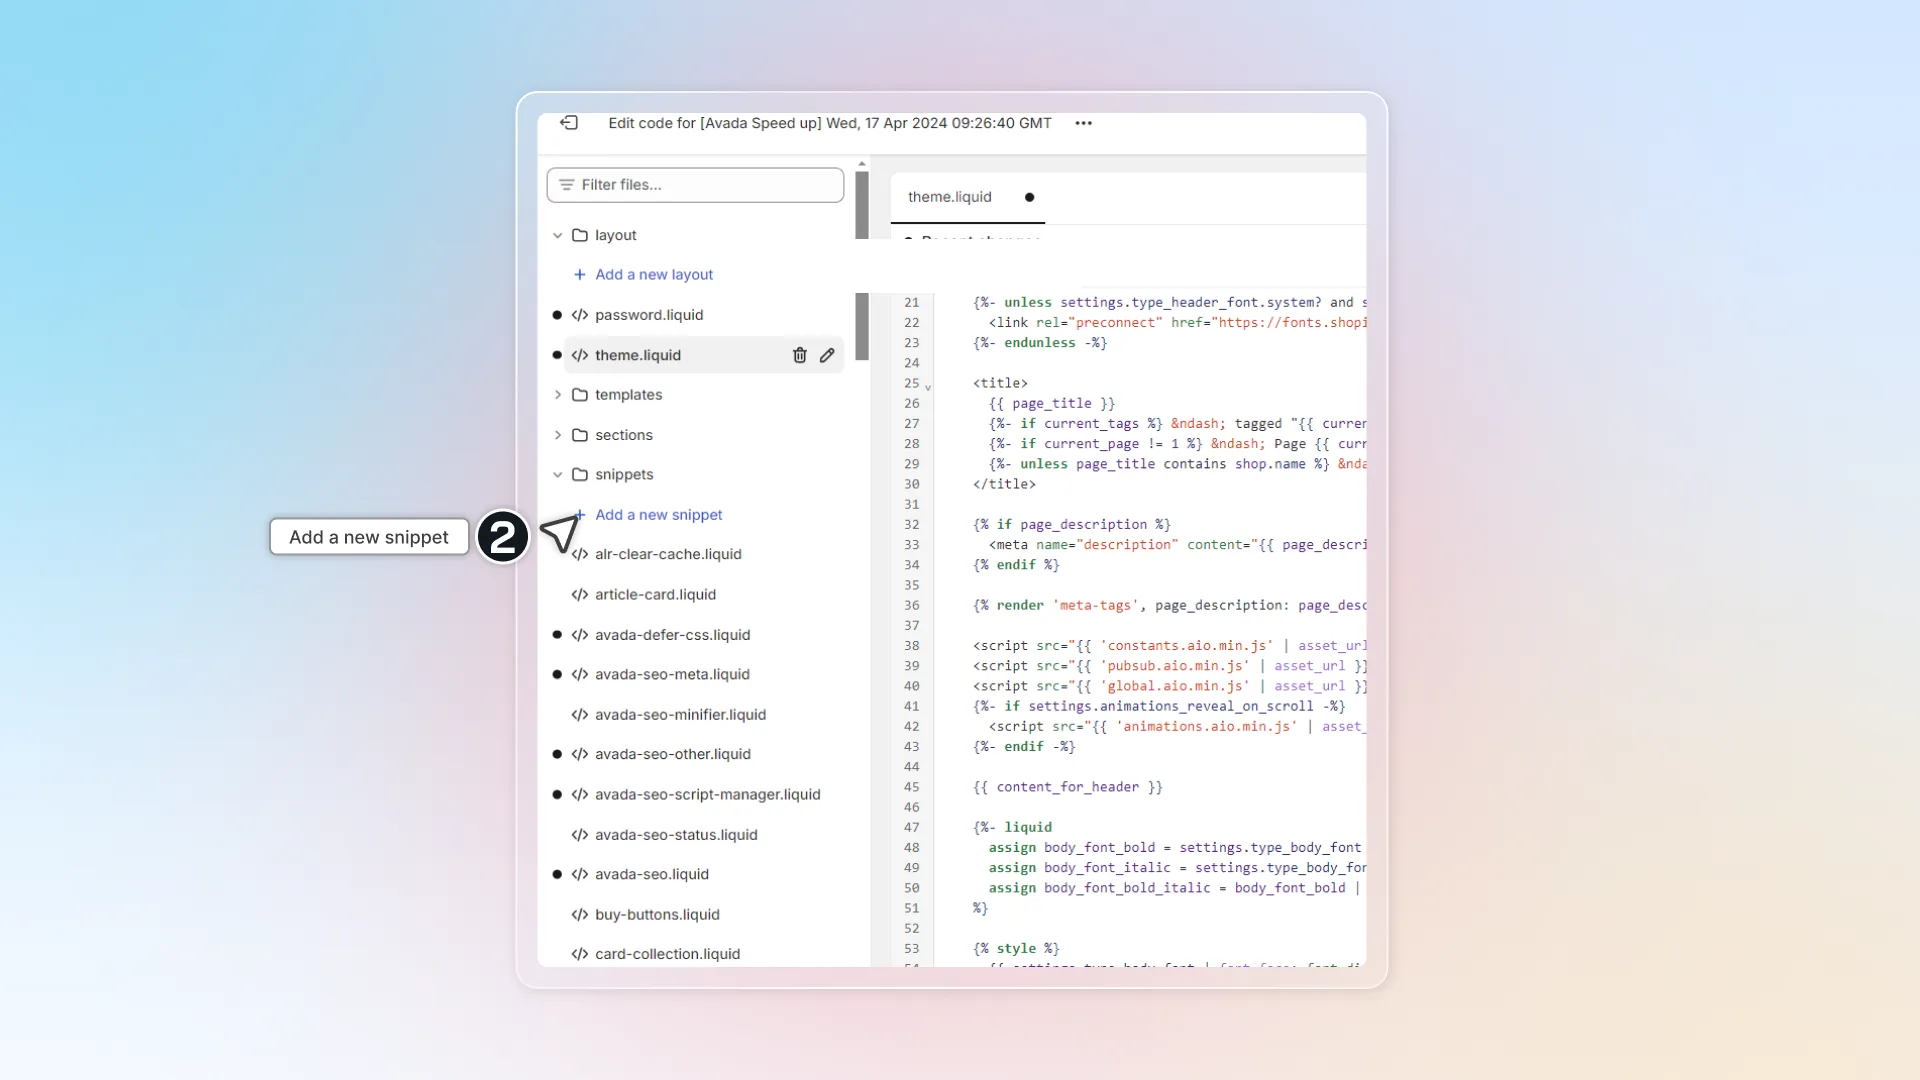Delete theme.liquid with the trash icon
1920x1080 pixels.
(x=799, y=355)
